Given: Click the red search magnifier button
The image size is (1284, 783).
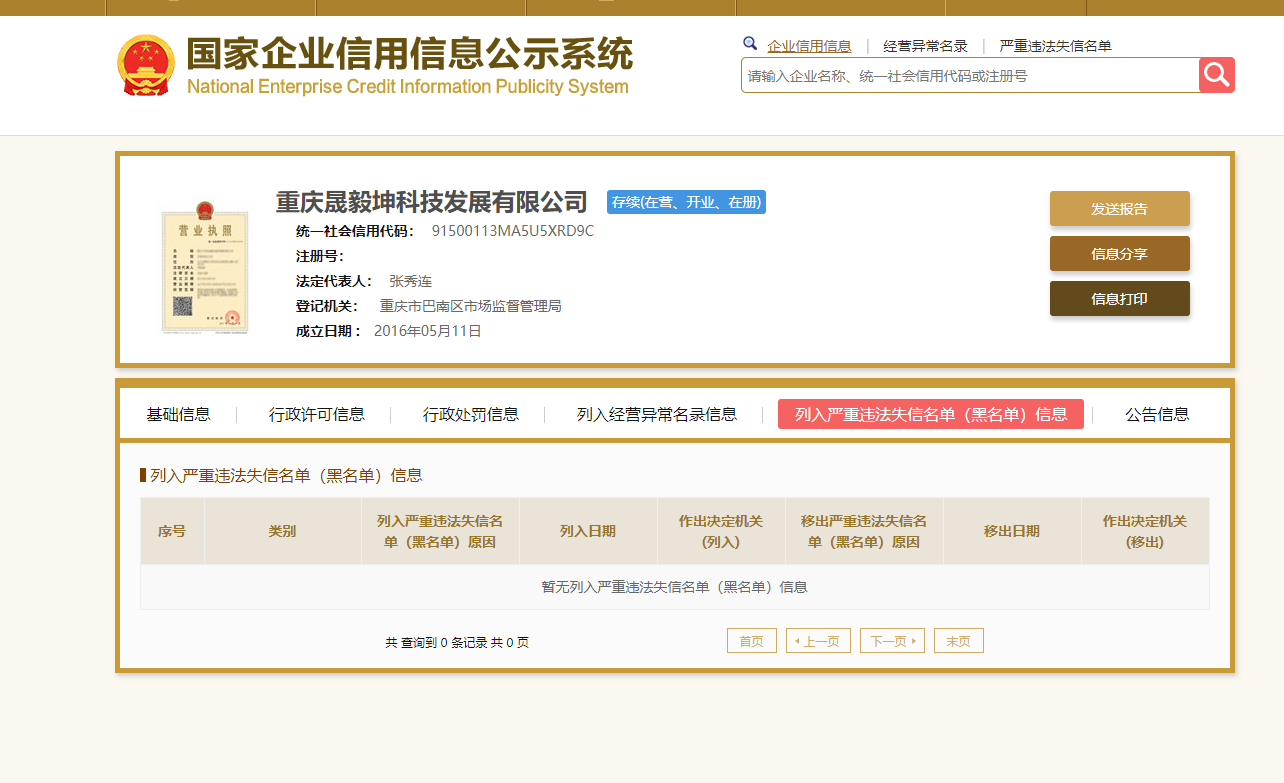Looking at the screenshot, I should pyautogui.click(x=1217, y=75).
